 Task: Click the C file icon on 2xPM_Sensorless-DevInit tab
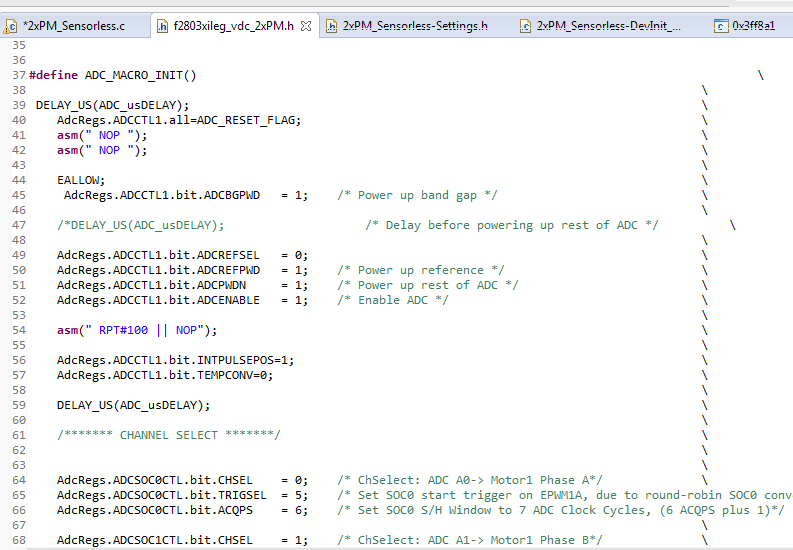(x=525, y=26)
